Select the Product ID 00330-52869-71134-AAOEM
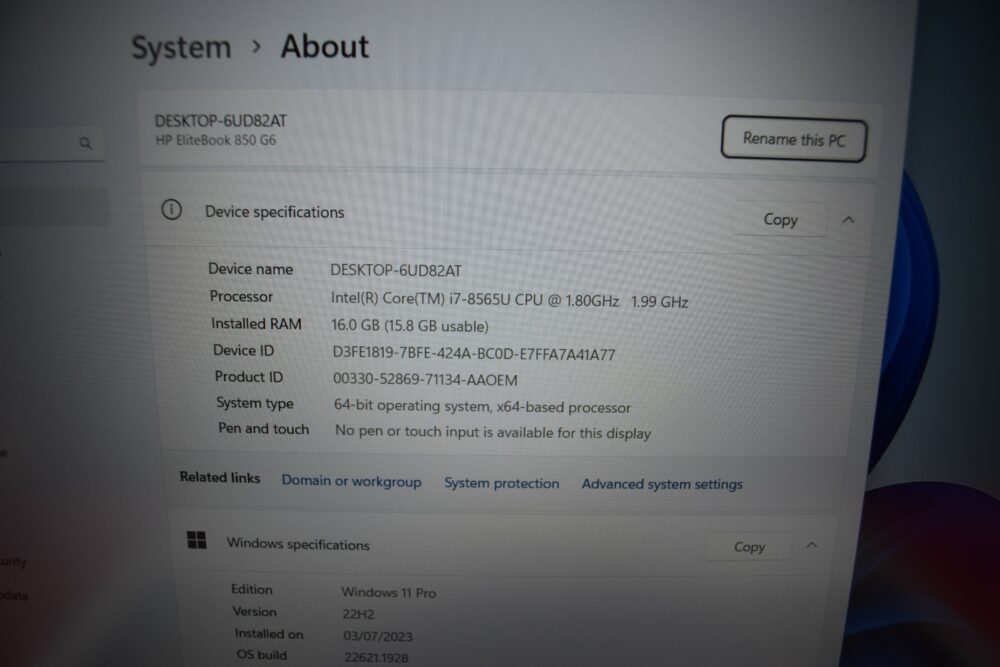This screenshot has width=1000, height=667. tap(425, 379)
